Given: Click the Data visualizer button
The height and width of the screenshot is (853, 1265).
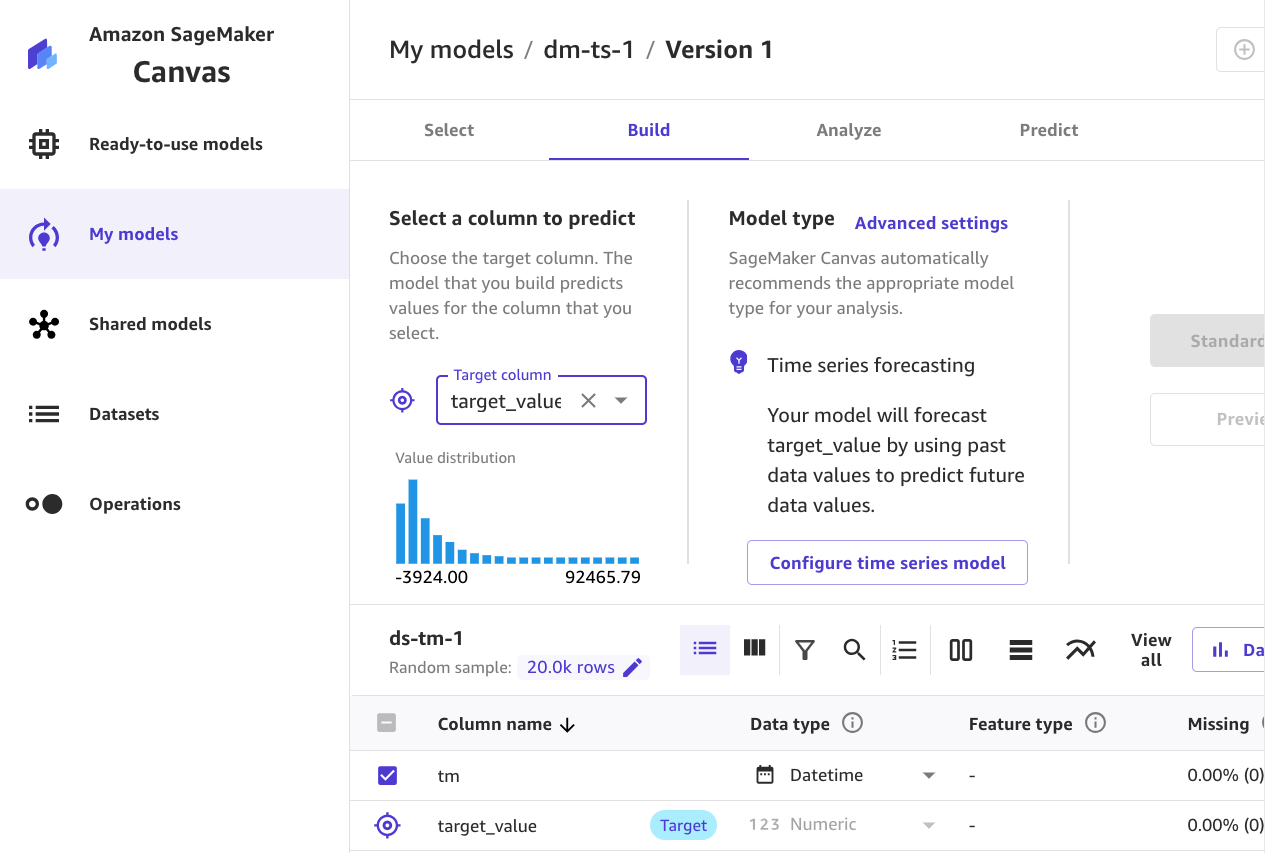Looking at the screenshot, I should point(1229,650).
